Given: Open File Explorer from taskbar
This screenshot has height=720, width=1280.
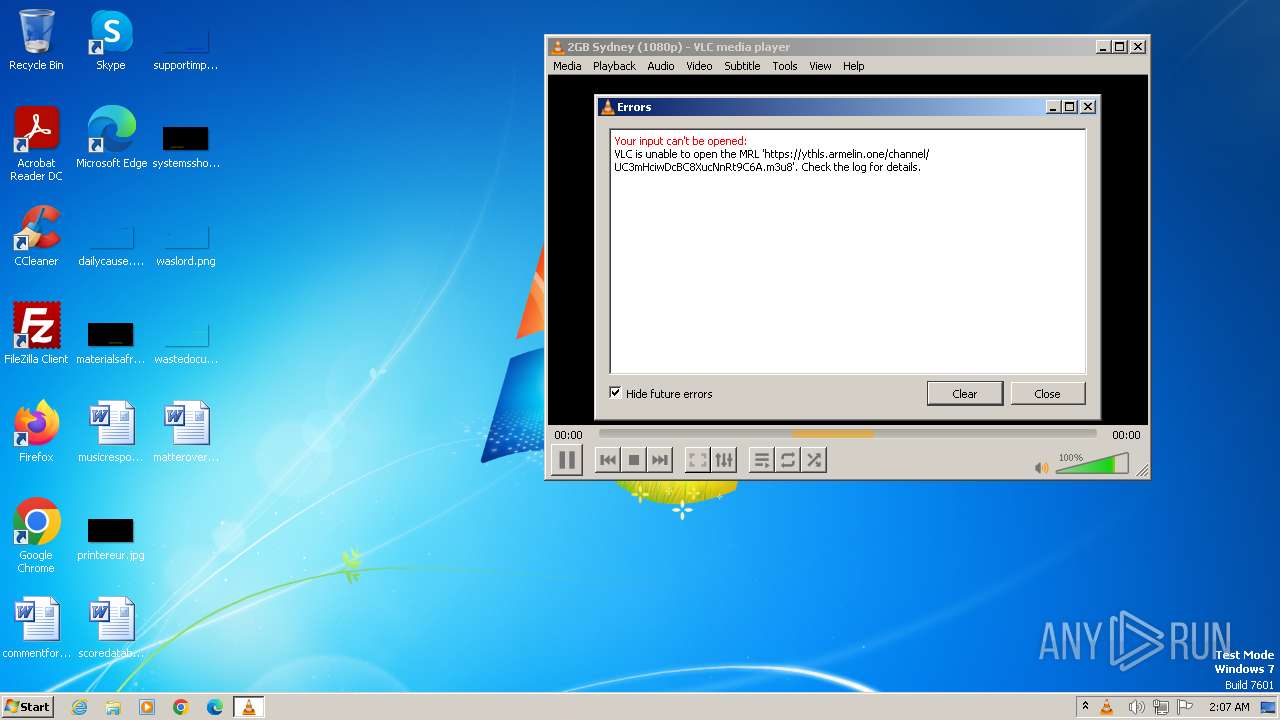Looking at the screenshot, I should [x=113, y=707].
